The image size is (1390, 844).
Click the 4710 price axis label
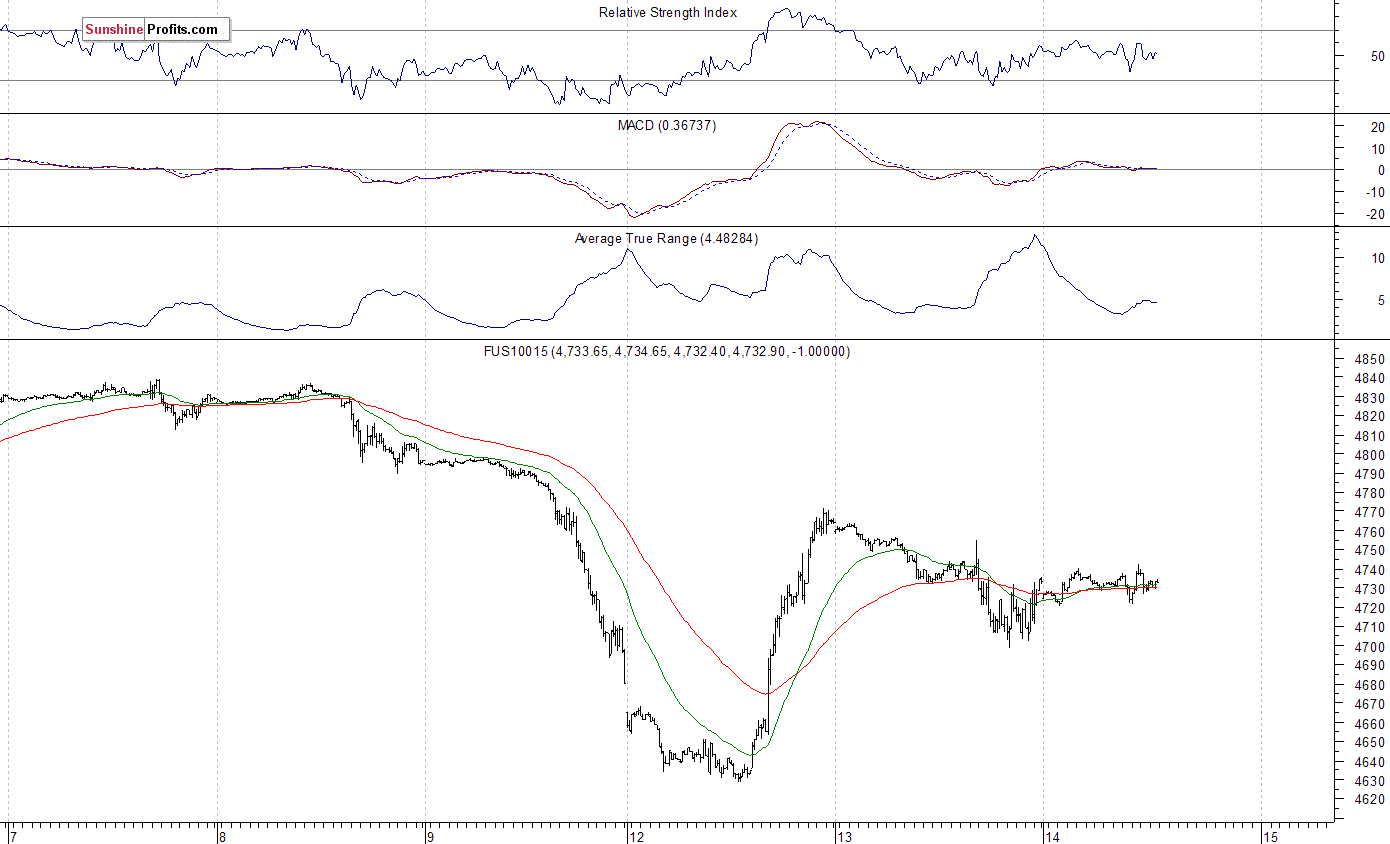pyautogui.click(x=1370, y=628)
